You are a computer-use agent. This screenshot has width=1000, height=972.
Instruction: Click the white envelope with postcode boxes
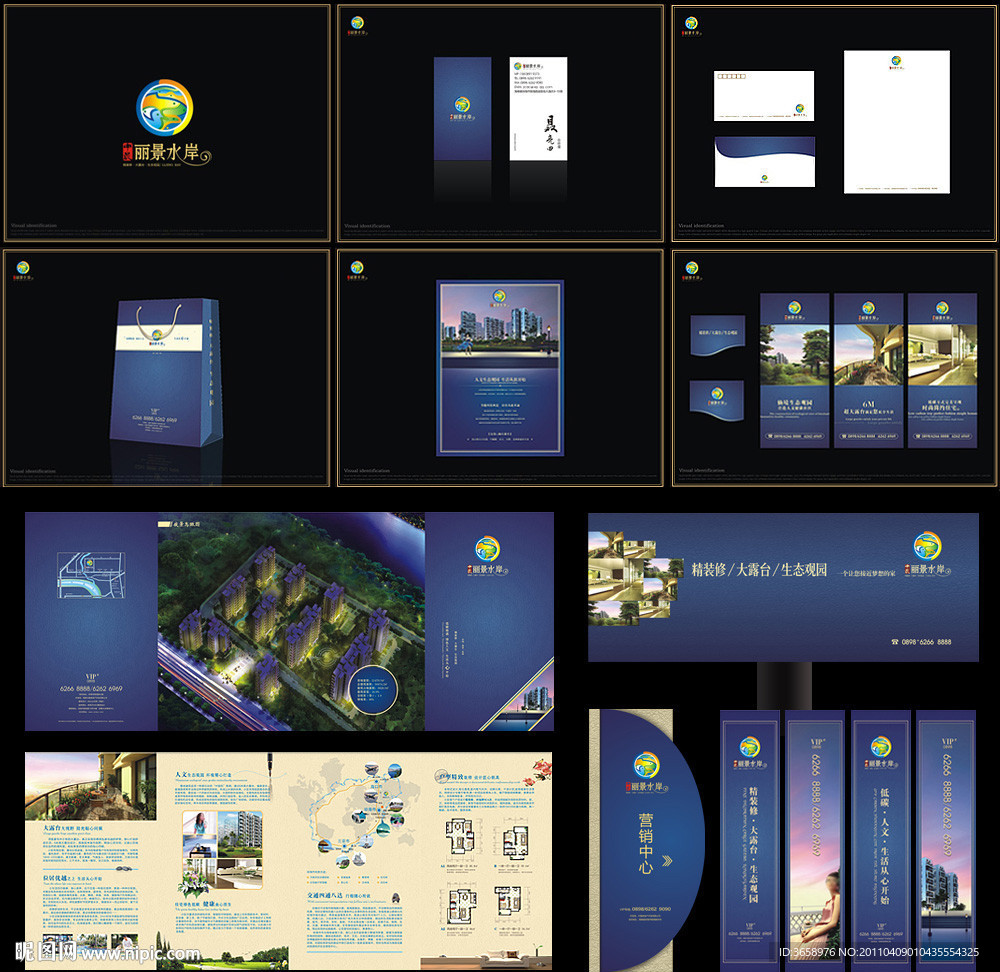pyautogui.click(x=763, y=96)
